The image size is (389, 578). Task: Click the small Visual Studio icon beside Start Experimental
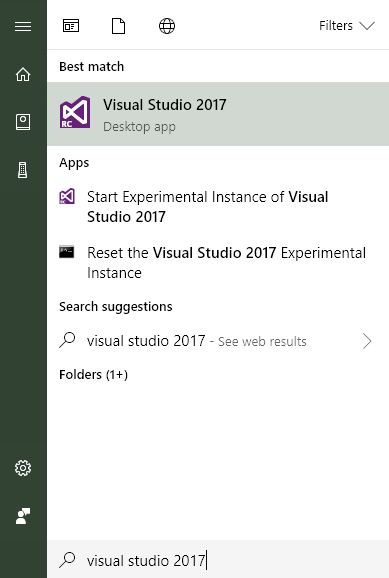tap(67, 196)
